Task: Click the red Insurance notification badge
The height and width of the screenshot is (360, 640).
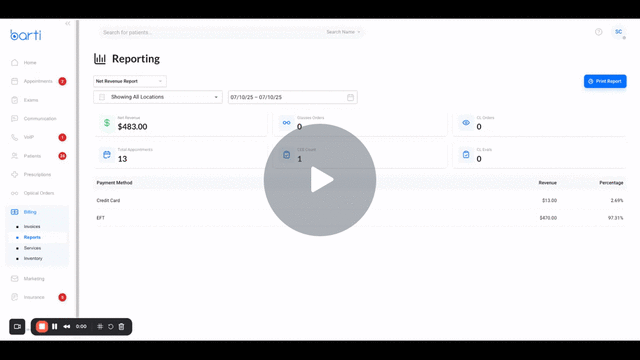Action: click(x=62, y=297)
